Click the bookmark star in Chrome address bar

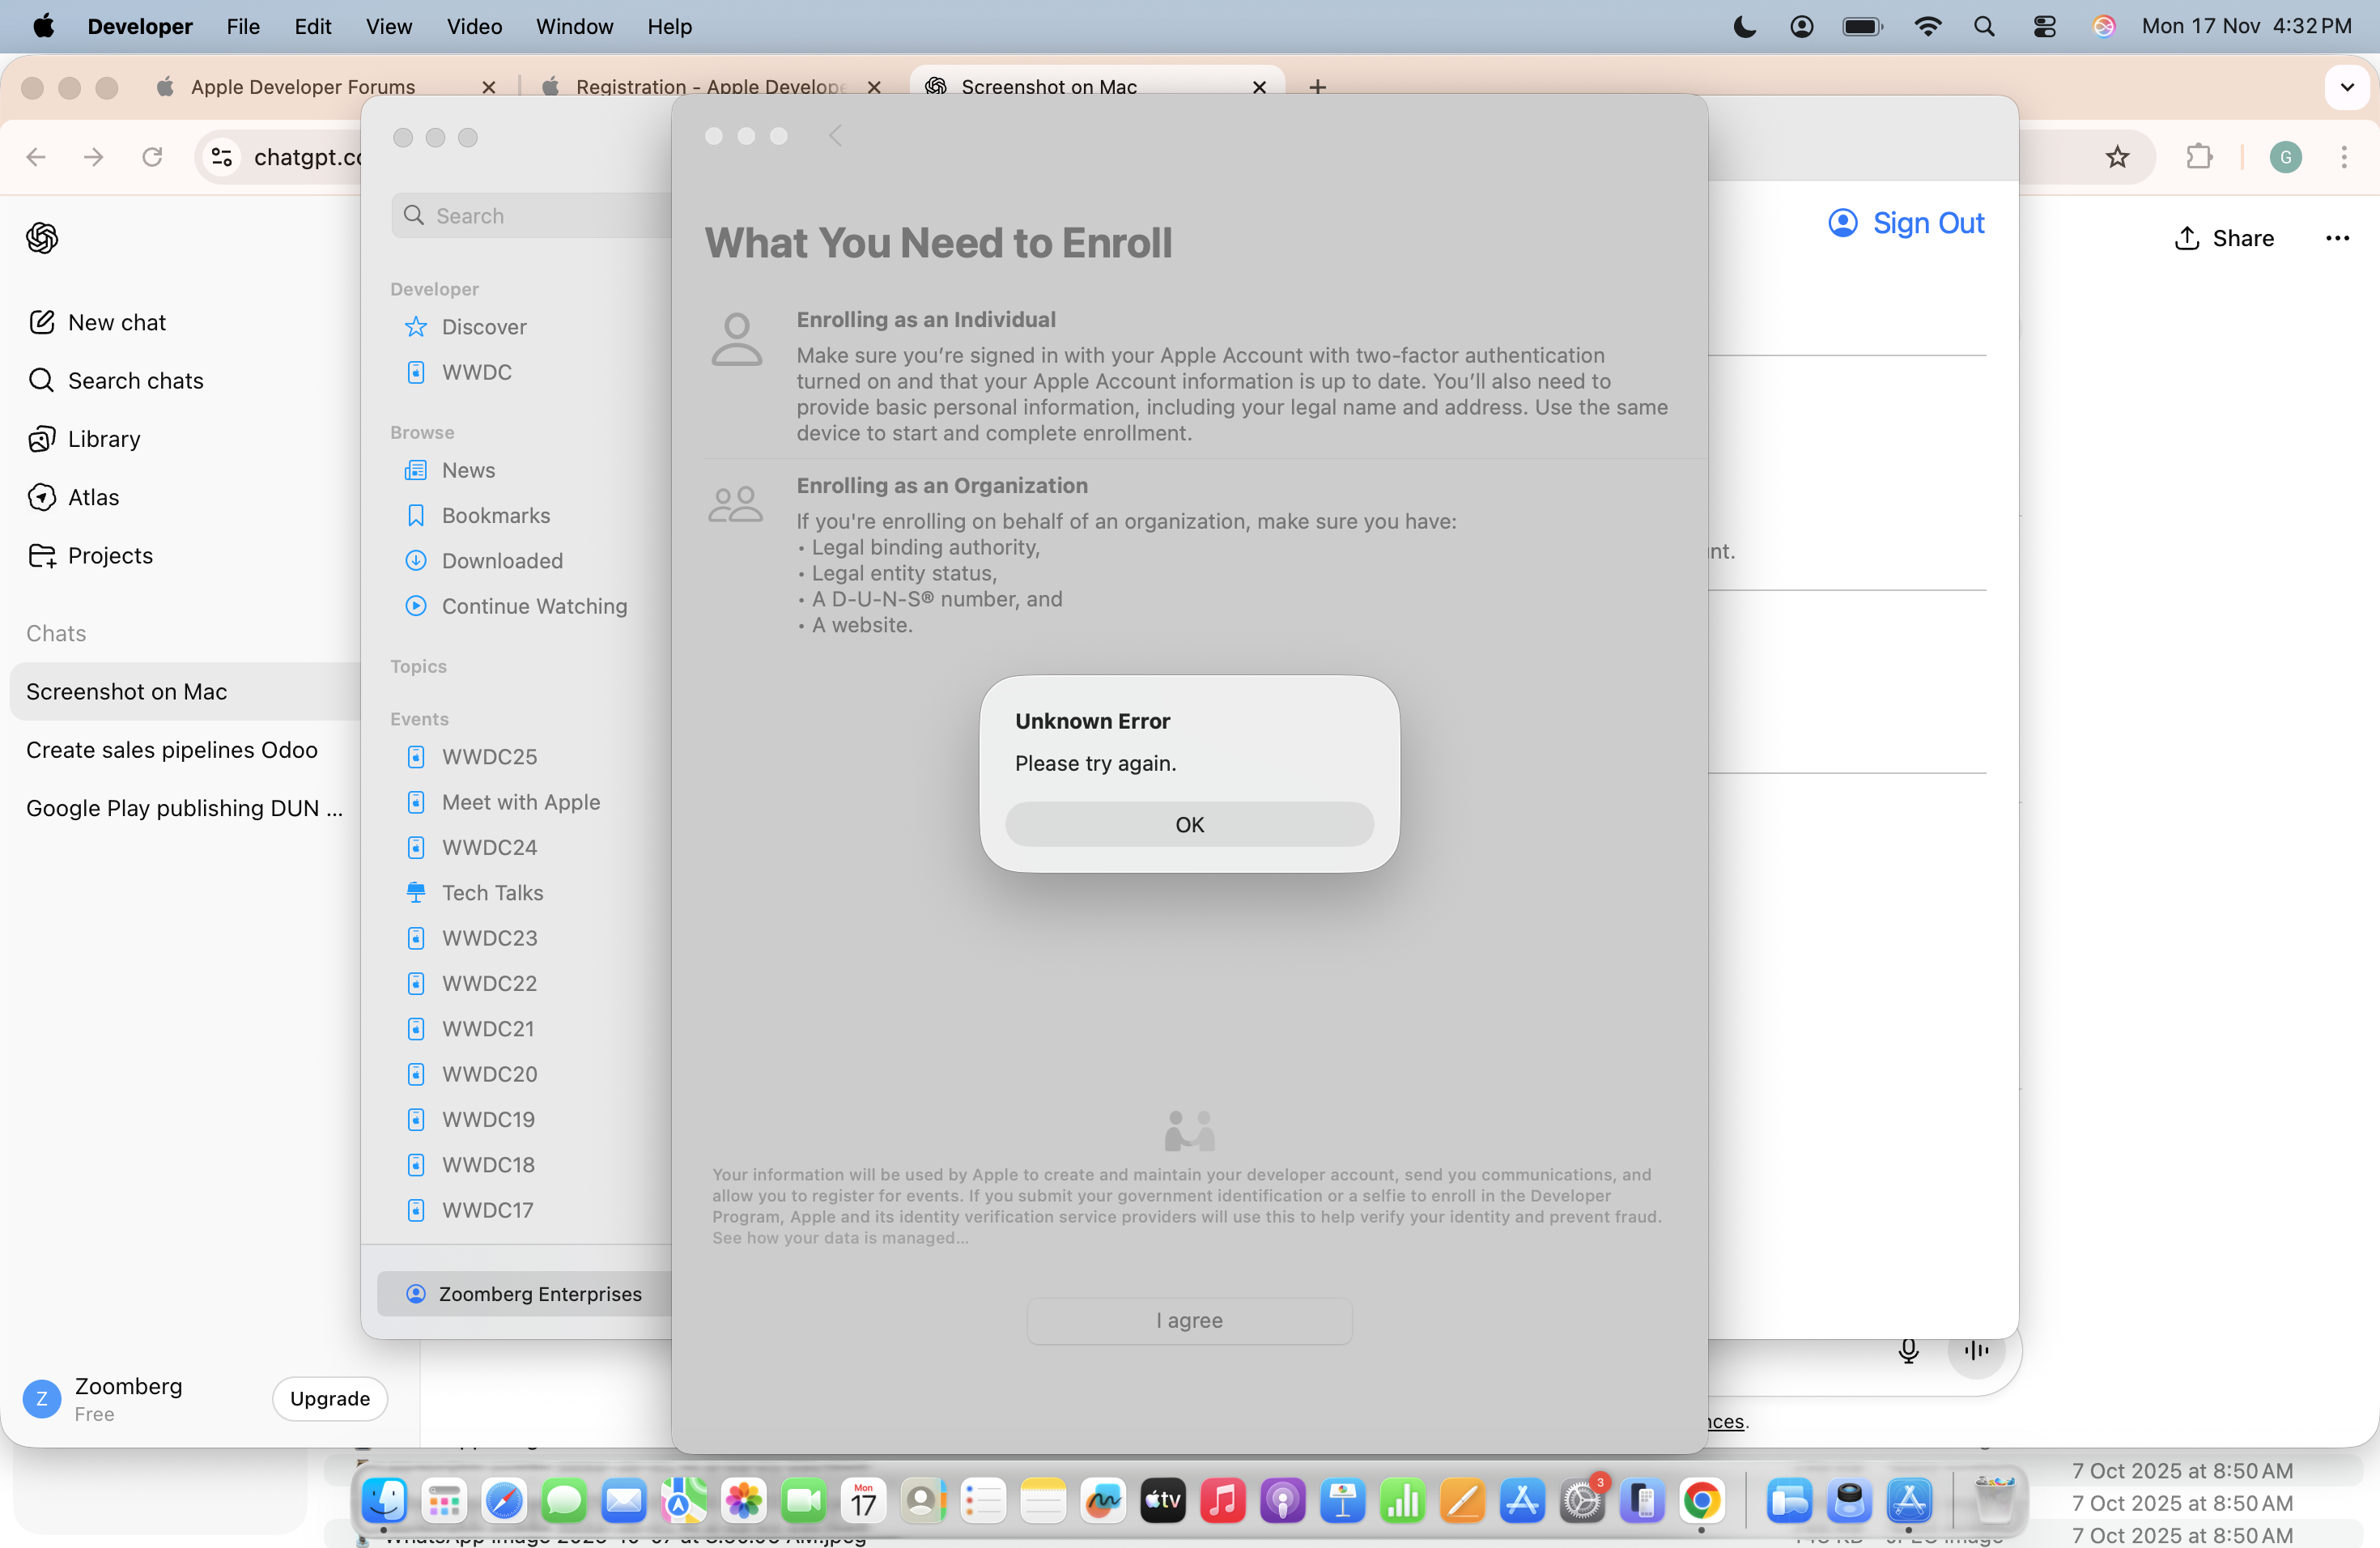(2116, 157)
